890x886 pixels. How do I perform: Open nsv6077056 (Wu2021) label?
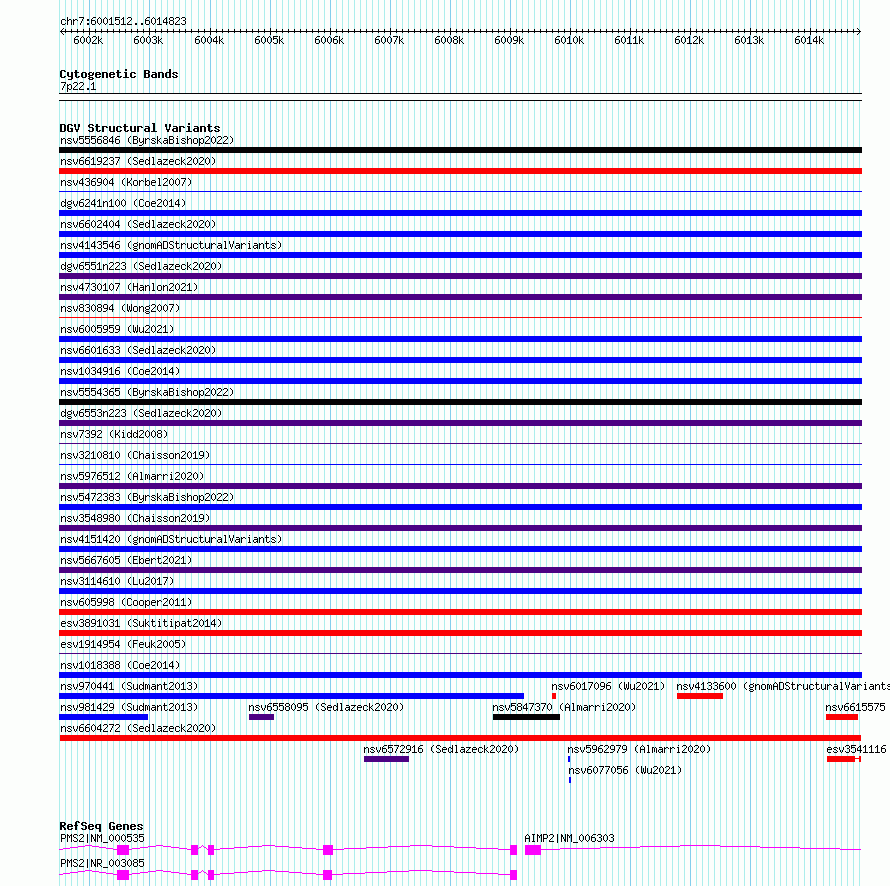coord(625,770)
